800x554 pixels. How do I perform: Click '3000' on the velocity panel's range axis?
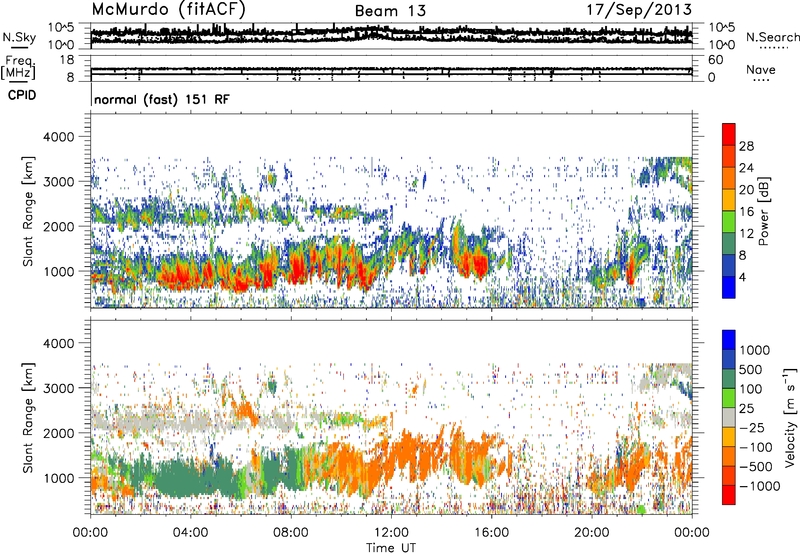(x=59, y=388)
